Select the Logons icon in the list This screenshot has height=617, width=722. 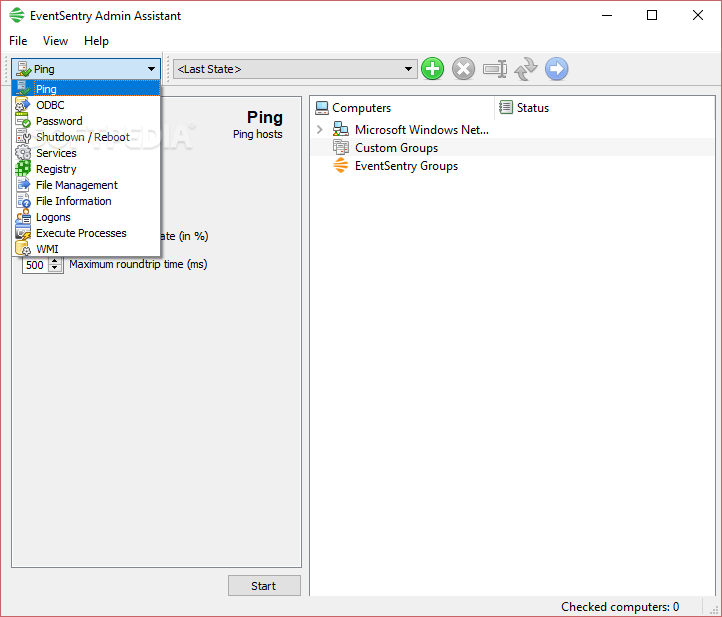pos(23,217)
